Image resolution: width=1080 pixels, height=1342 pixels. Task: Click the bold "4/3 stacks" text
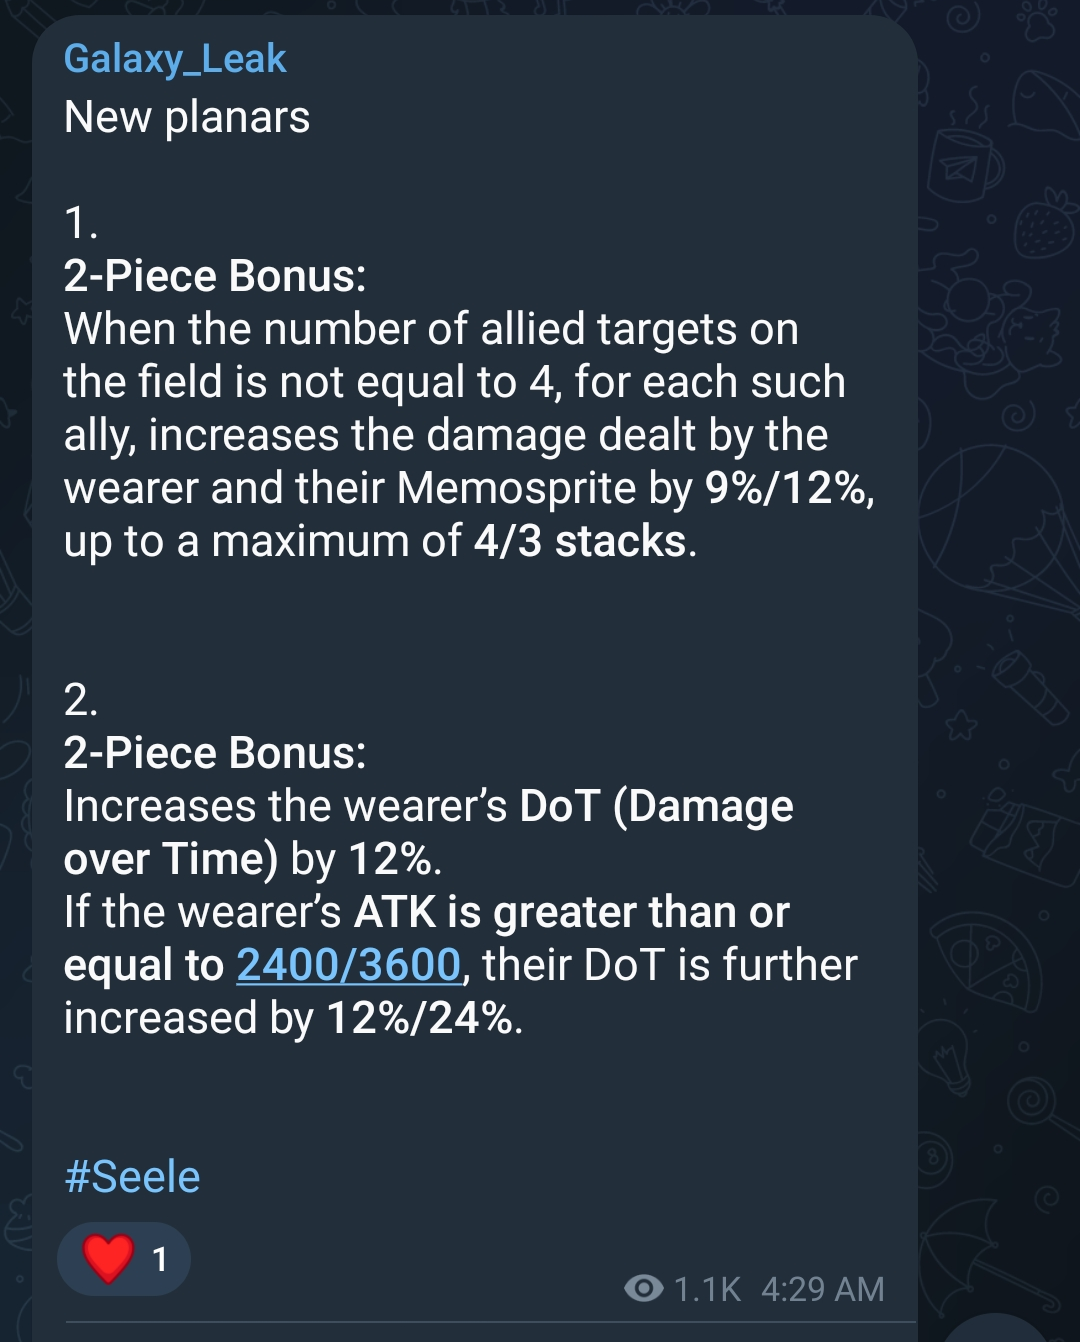click(x=580, y=541)
